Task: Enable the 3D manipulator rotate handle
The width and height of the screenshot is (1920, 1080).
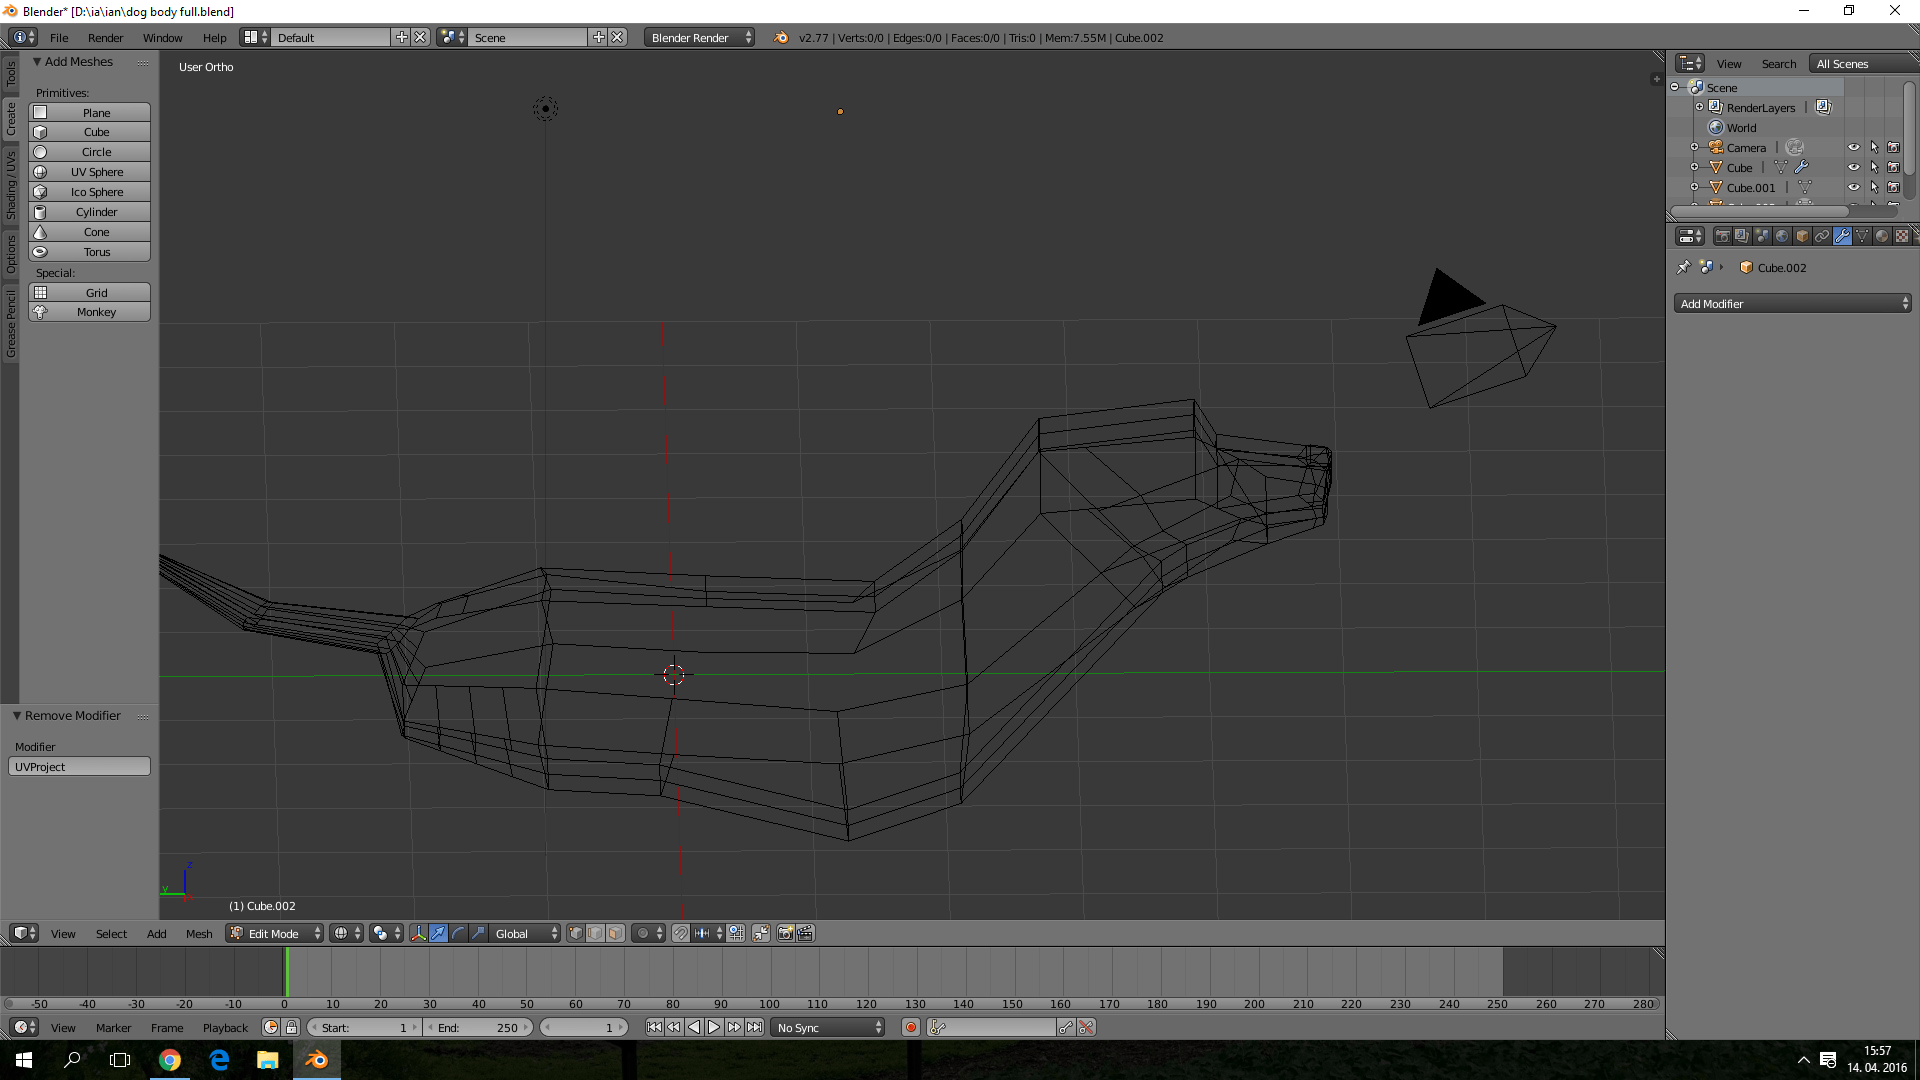Action: coord(459,933)
